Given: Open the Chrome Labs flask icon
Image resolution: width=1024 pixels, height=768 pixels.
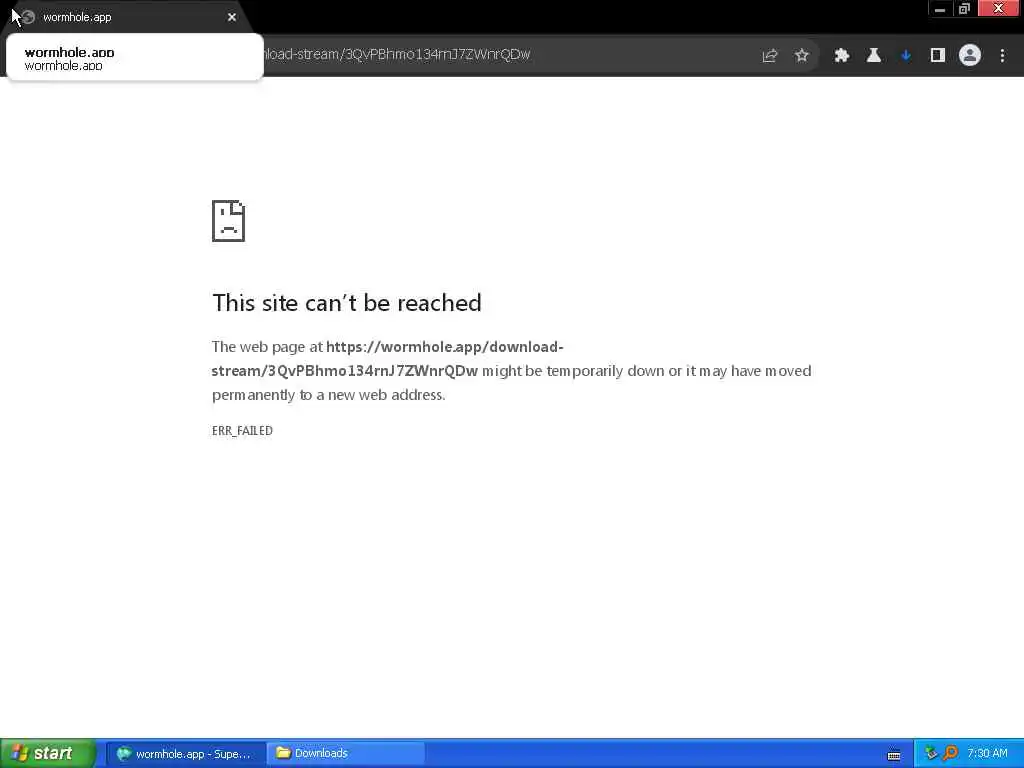Looking at the screenshot, I should coord(874,56).
